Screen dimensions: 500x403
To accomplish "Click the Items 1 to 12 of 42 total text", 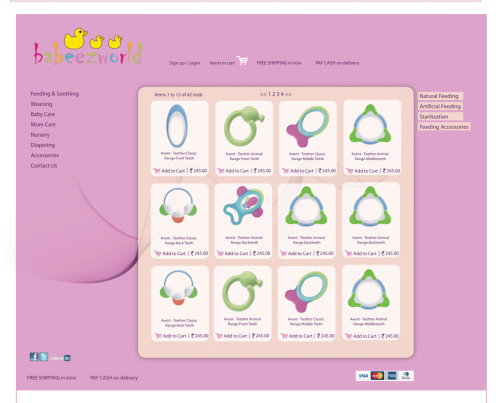I will [178, 95].
